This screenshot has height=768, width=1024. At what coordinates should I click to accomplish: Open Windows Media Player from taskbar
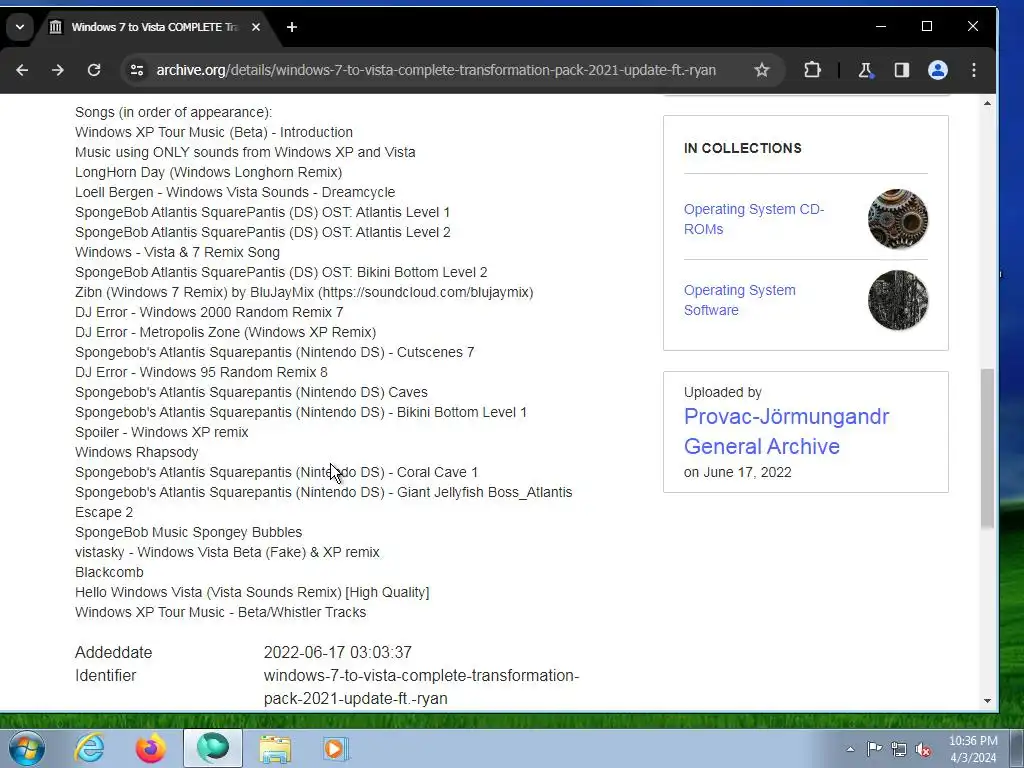tap(336, 748)
